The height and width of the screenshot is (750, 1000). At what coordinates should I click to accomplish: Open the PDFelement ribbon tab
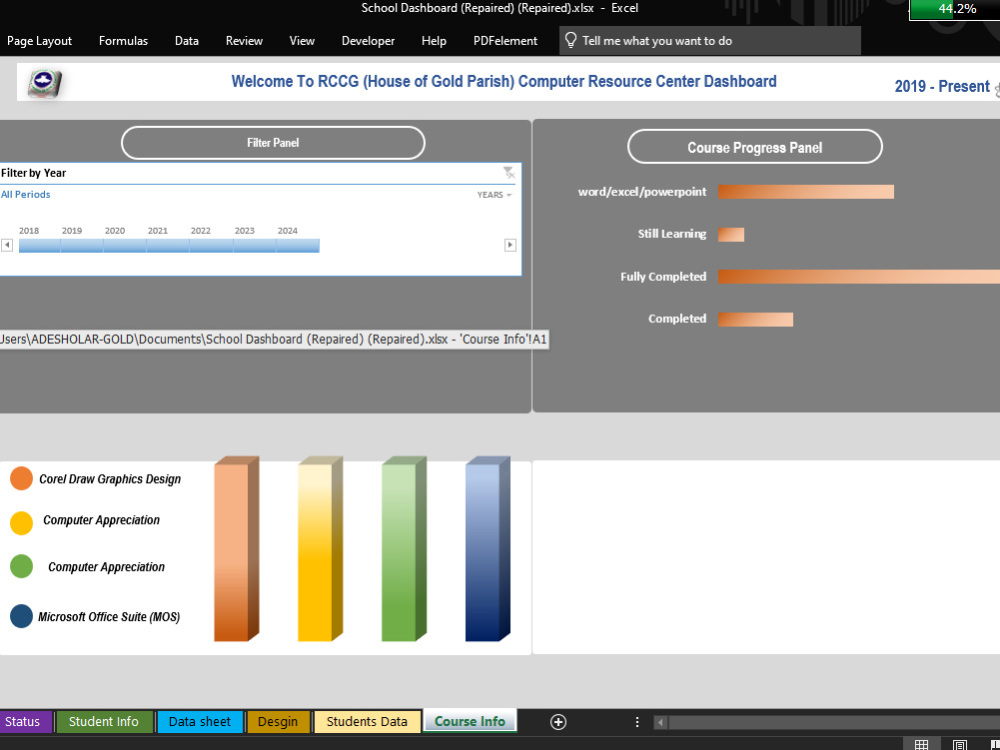pyautogui.click(x=505, y=41)
